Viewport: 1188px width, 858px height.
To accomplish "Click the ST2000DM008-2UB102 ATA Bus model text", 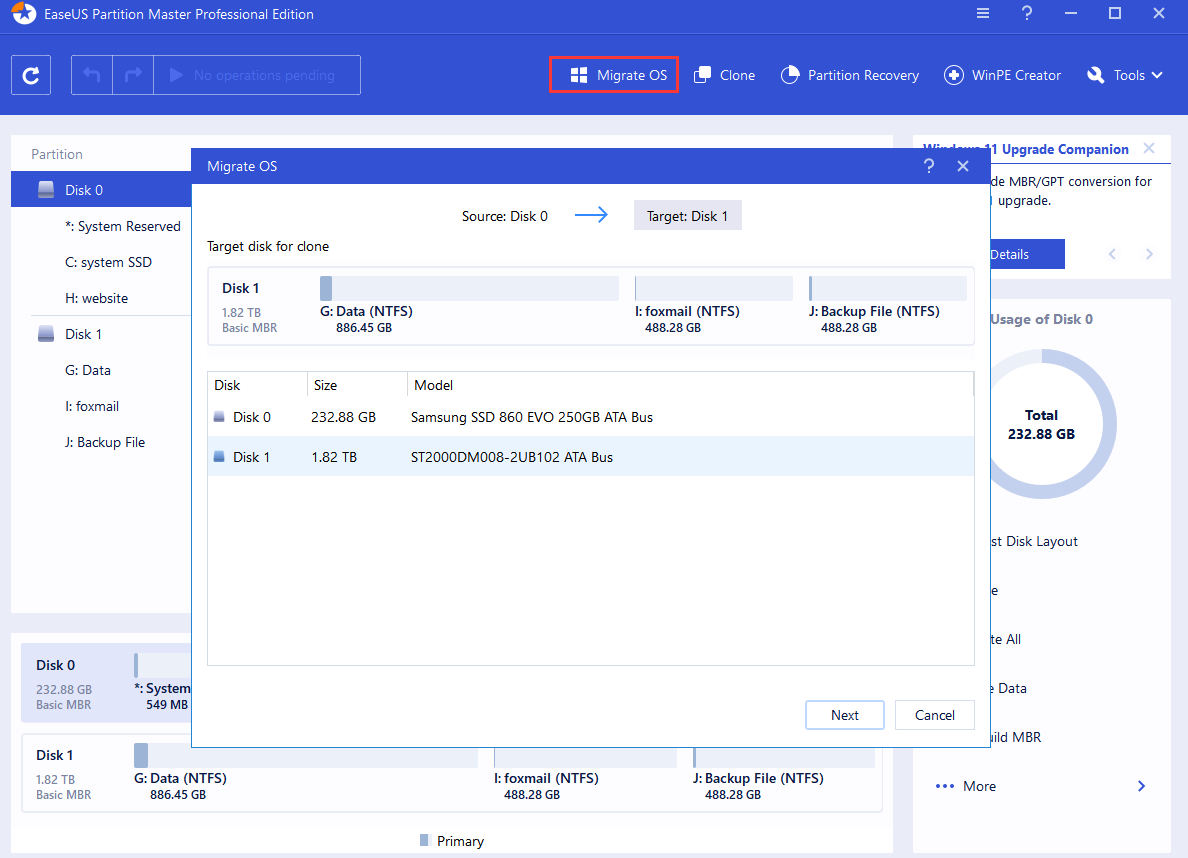I will (x=511, y=457).
